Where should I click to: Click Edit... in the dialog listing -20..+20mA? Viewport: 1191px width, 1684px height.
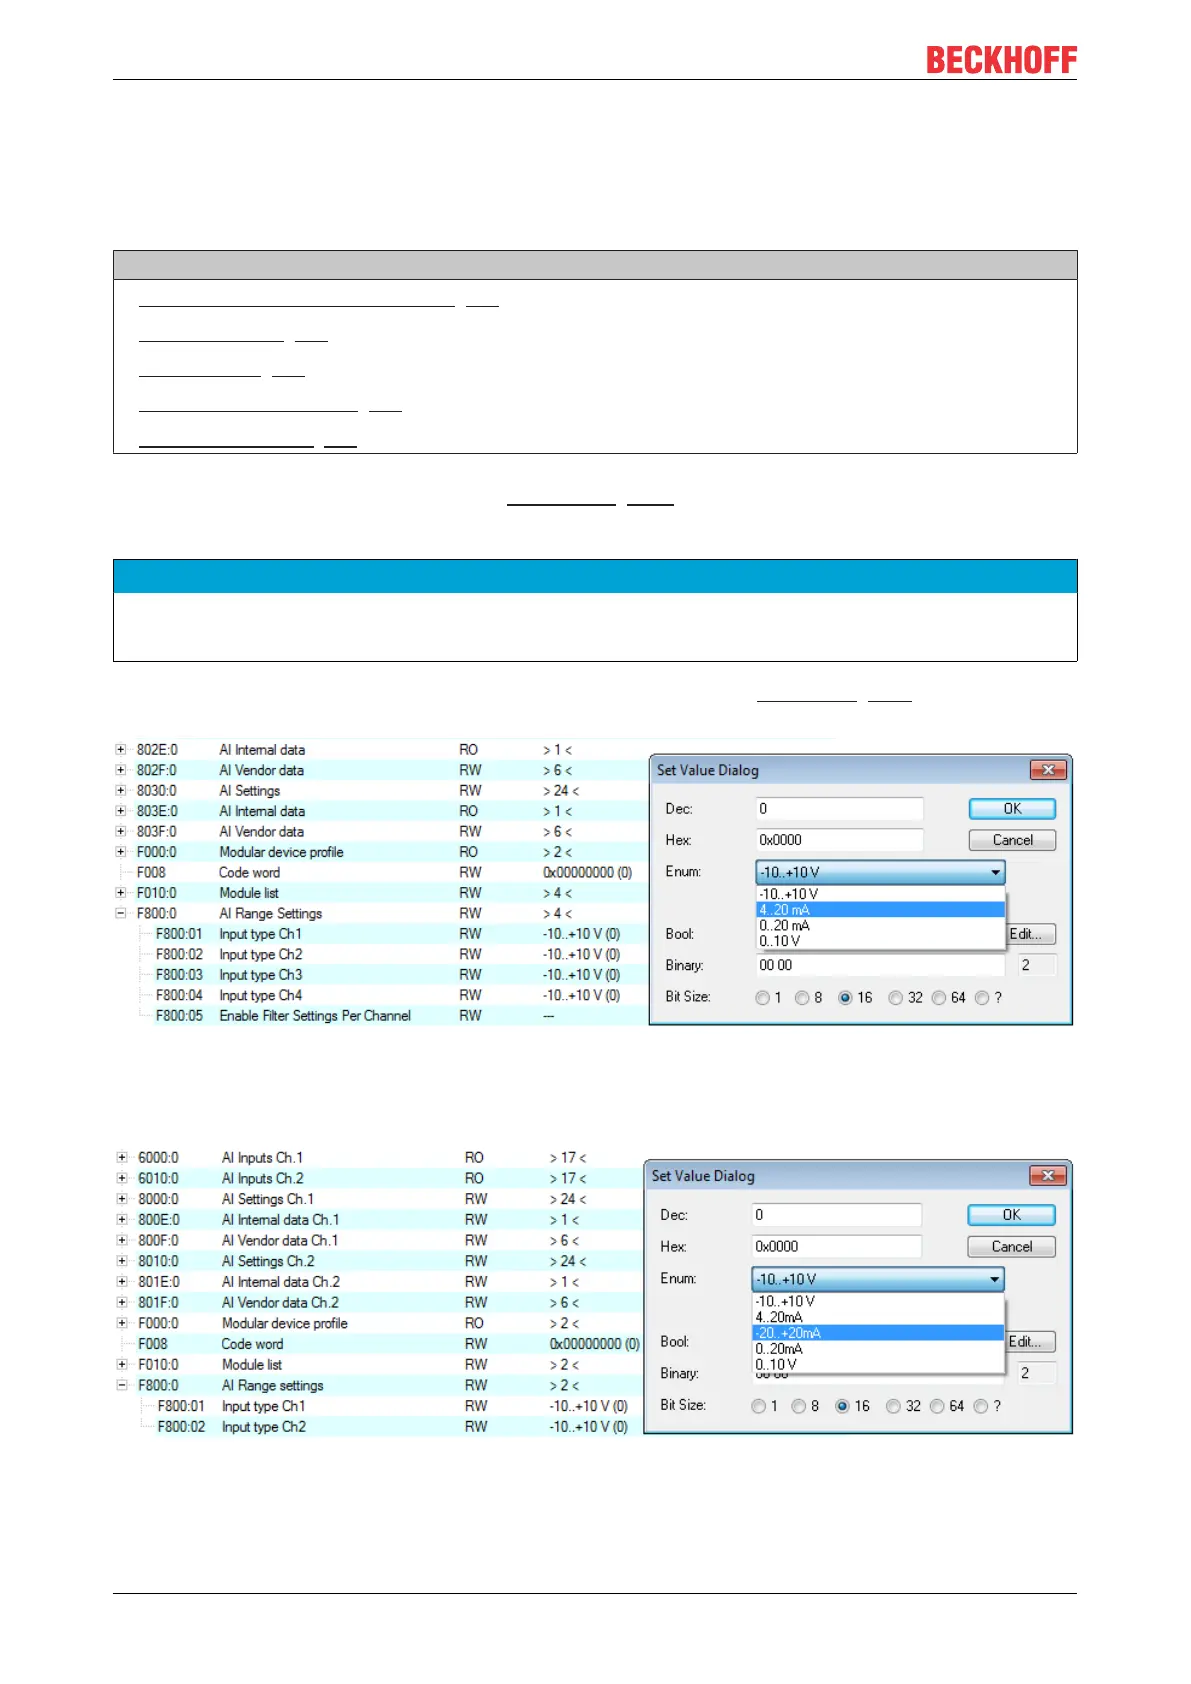tap(1030, 1342)
